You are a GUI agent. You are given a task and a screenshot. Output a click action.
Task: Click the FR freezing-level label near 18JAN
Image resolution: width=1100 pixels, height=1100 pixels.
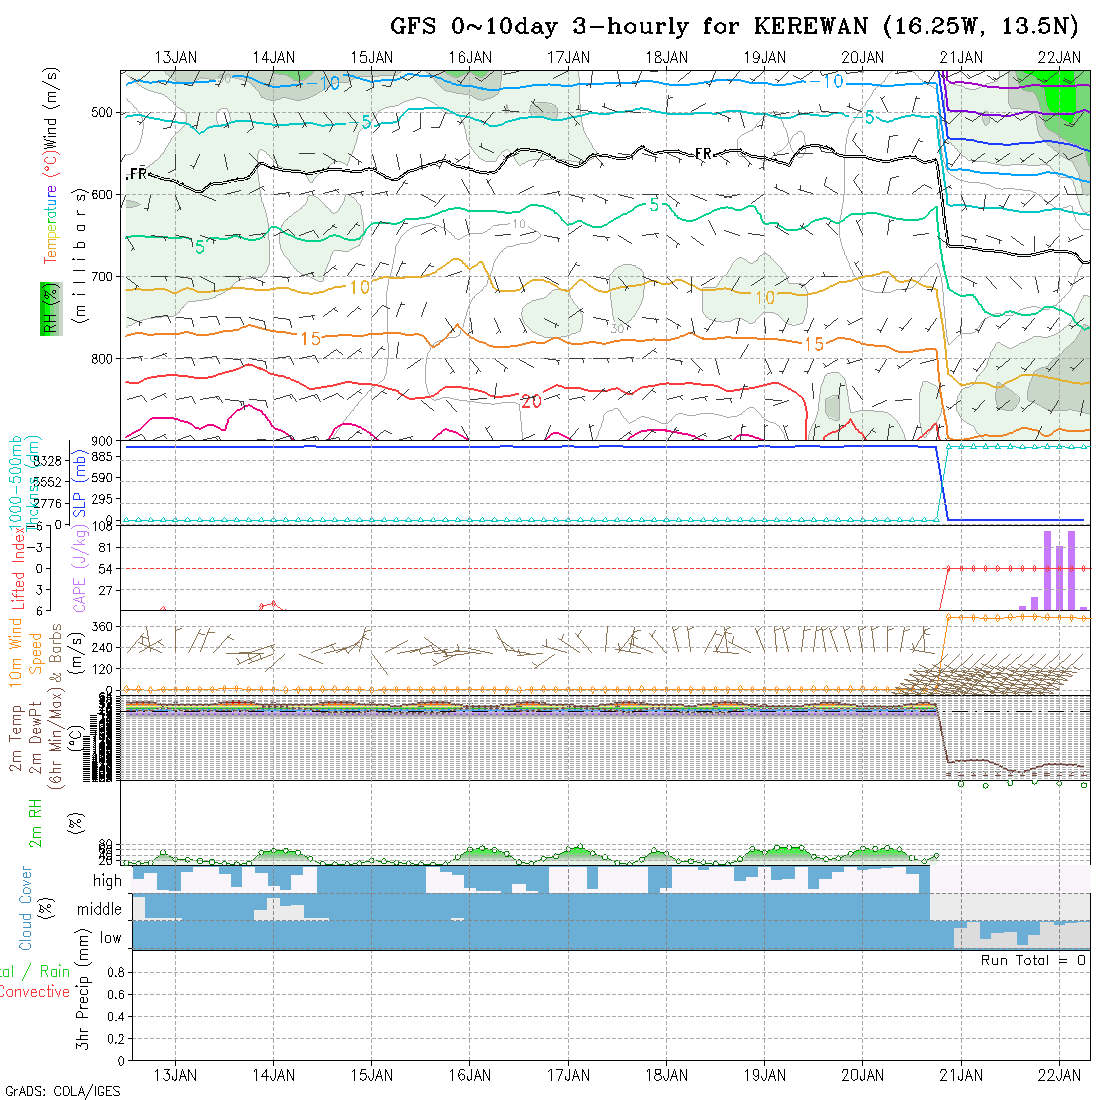click(x=703, y=153)
